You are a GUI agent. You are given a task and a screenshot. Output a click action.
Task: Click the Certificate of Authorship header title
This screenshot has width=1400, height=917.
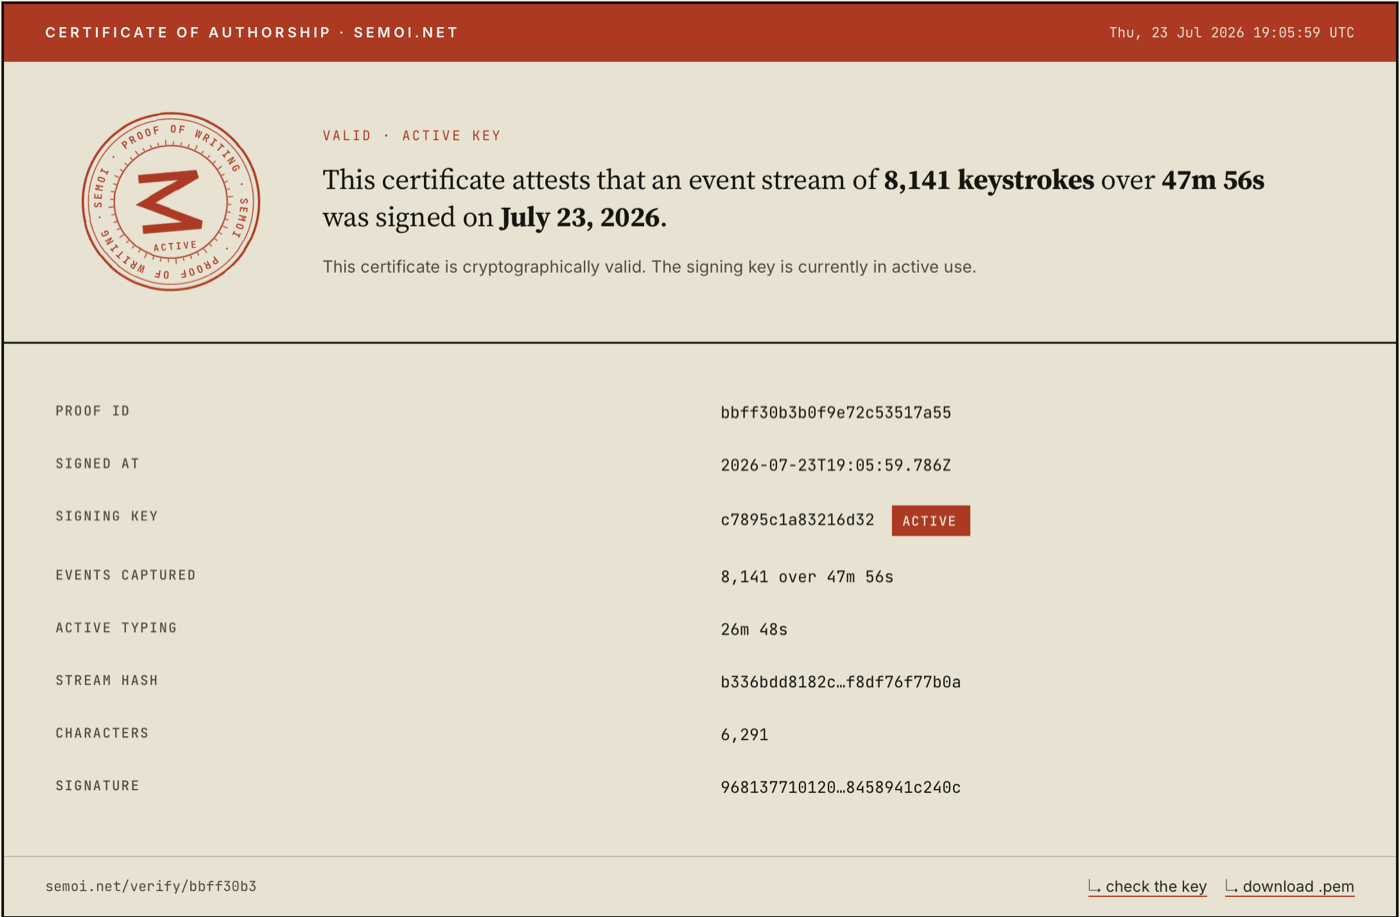click(x=252, y=32)
